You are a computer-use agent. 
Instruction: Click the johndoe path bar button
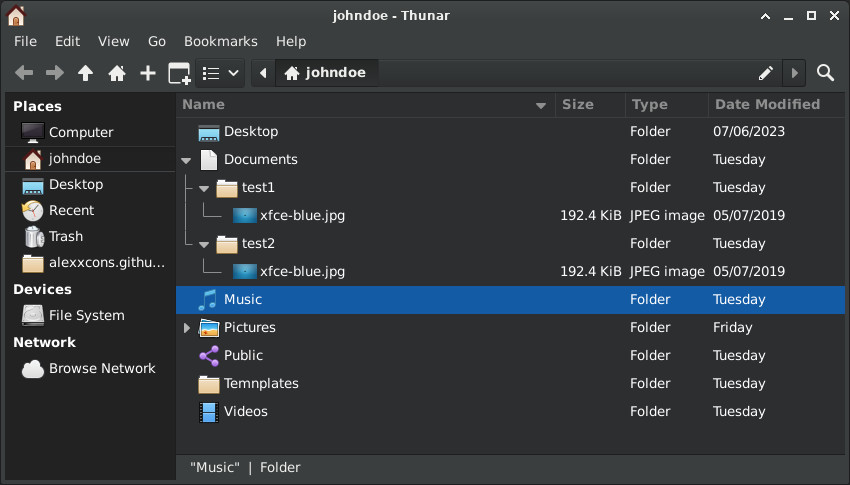pos(326,73)
